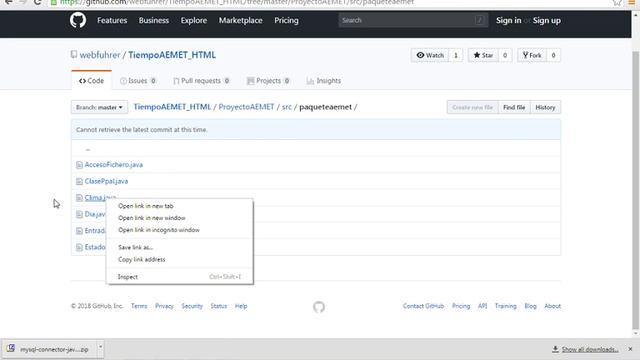Choose Save link as...

coord(180,247)
